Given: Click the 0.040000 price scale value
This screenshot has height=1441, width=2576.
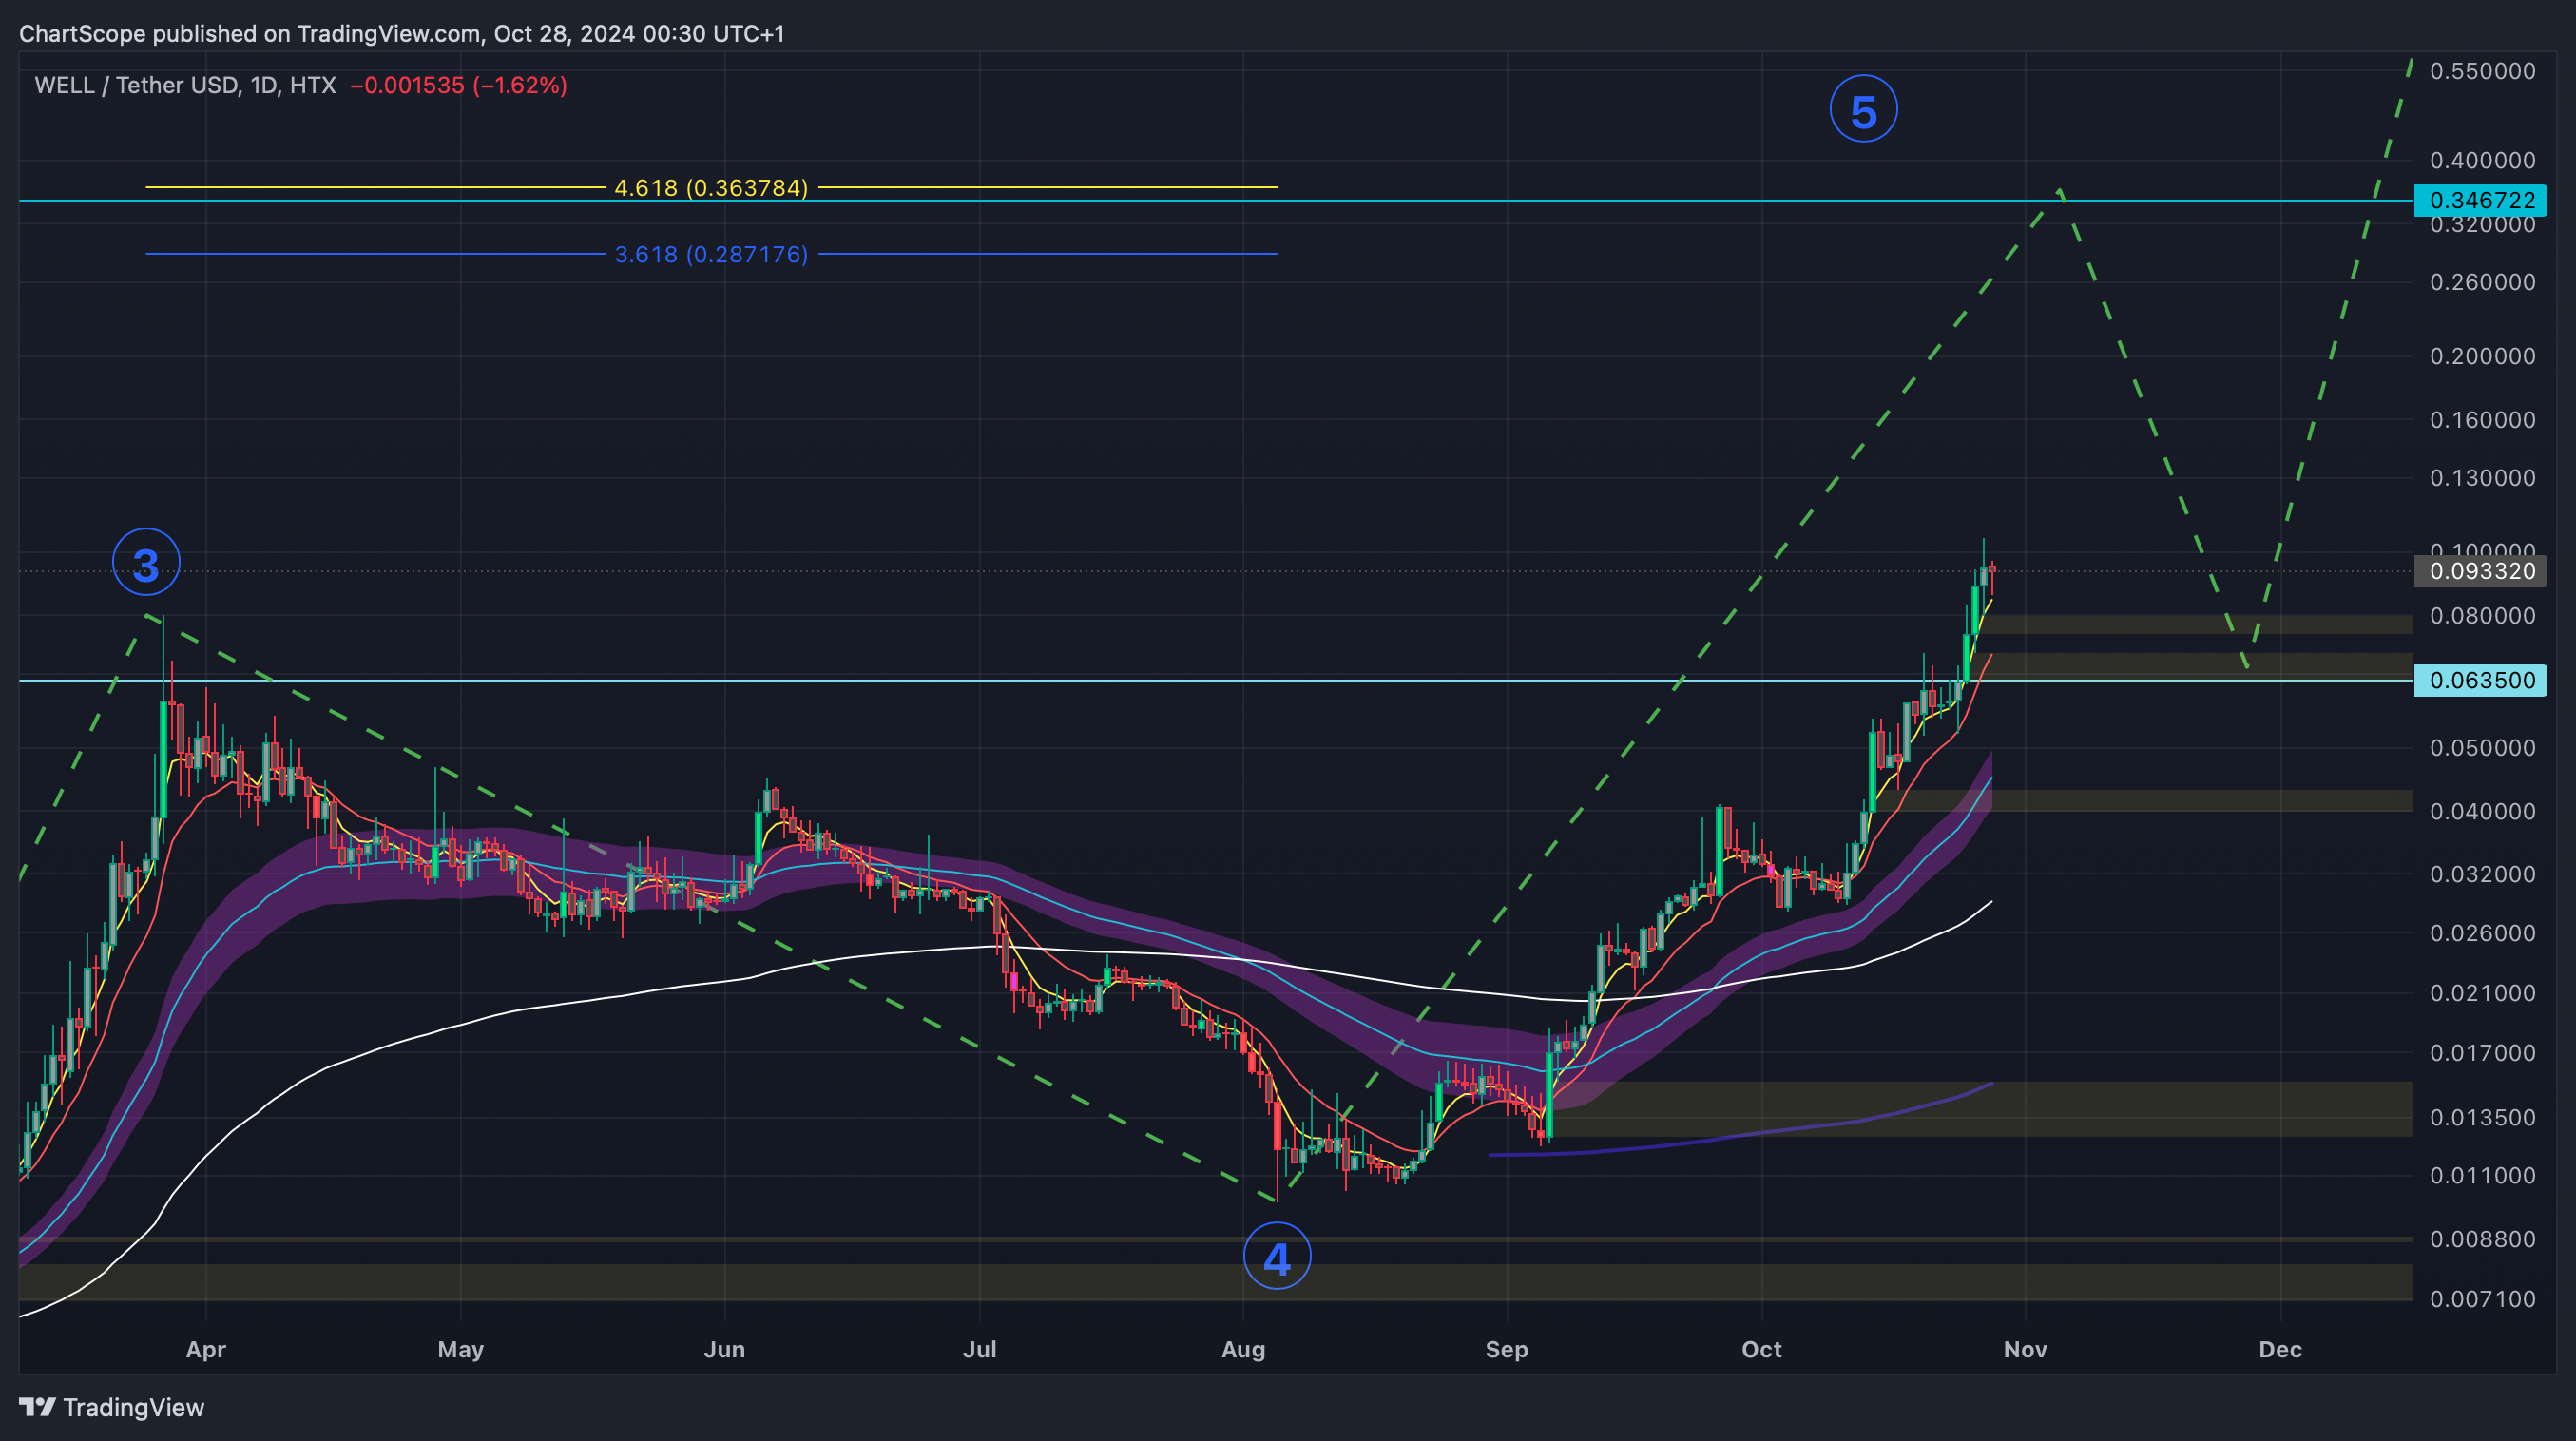Looking at the screenshot, I should (2483, 811).
